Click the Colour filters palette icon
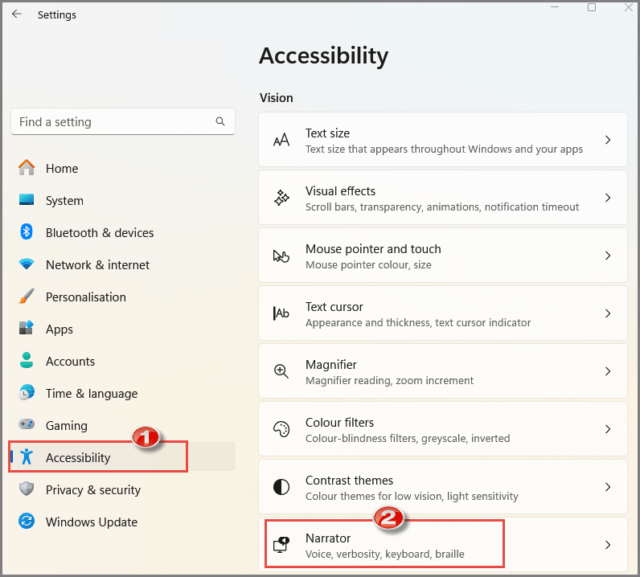The image size is (640, 577). [x=281, y=429]
